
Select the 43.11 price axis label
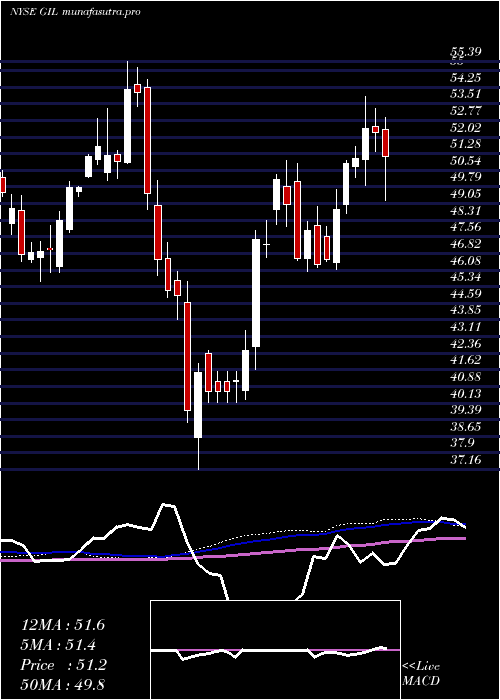tap(465, 327)
